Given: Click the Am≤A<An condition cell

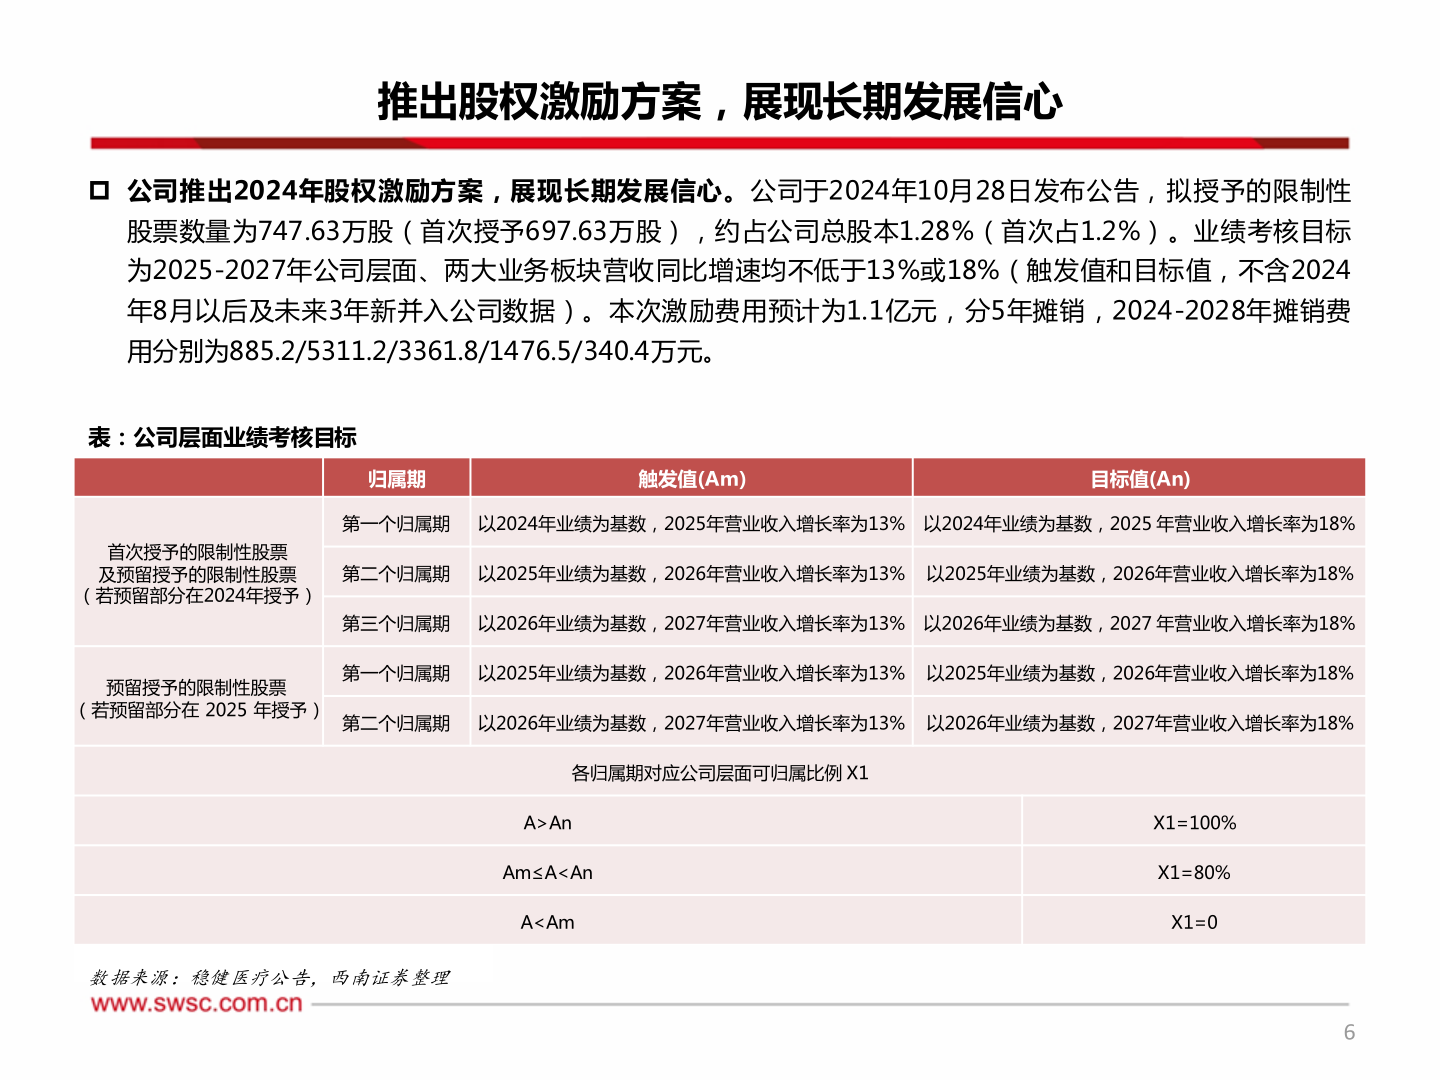Looking at the screenshot, I should coord(547,872).
